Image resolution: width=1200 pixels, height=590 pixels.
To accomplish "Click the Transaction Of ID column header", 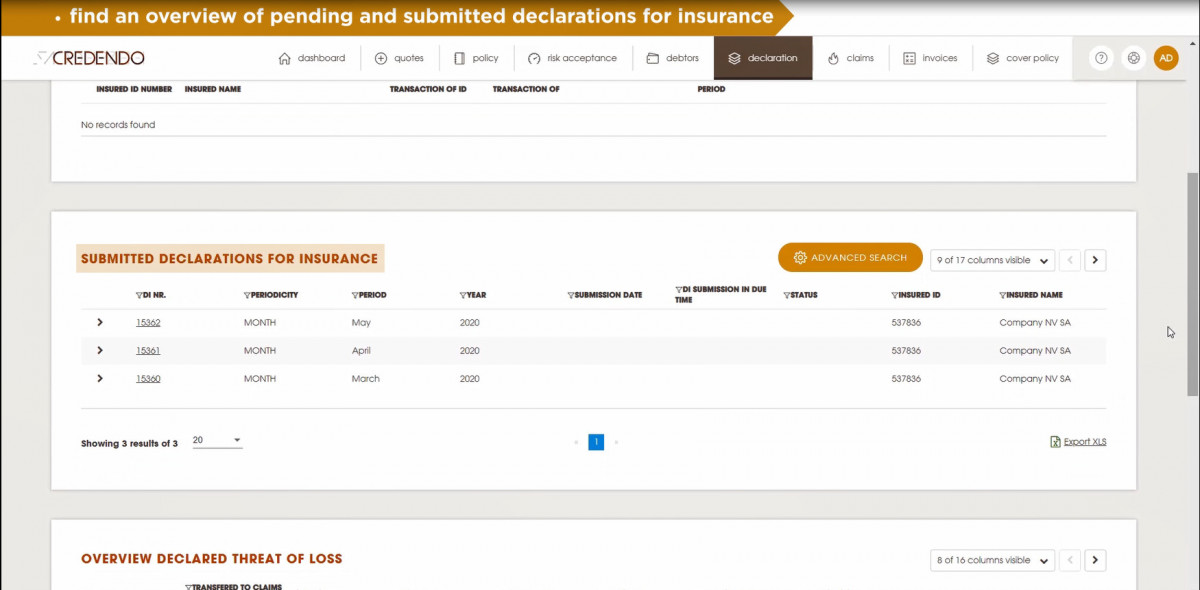I will tap(428, 89).
